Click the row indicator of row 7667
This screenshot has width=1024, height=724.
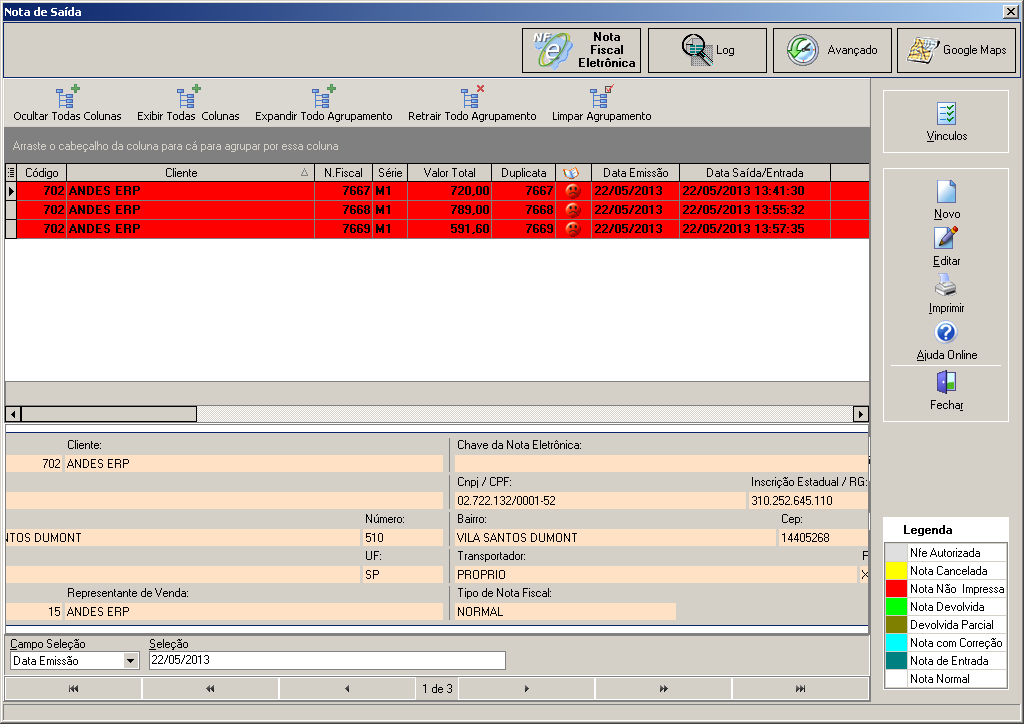click(10, 191)
